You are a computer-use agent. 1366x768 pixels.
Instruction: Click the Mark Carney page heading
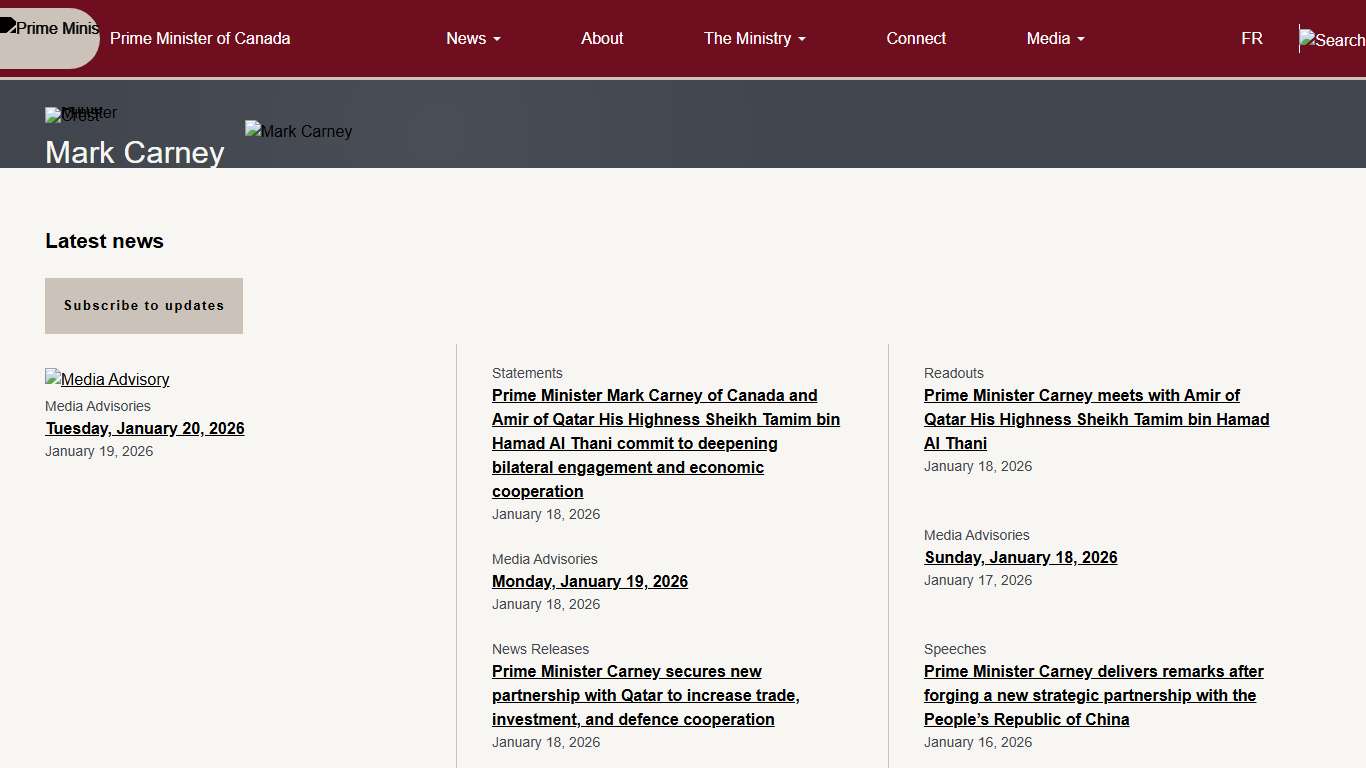(x=134, y=153)
